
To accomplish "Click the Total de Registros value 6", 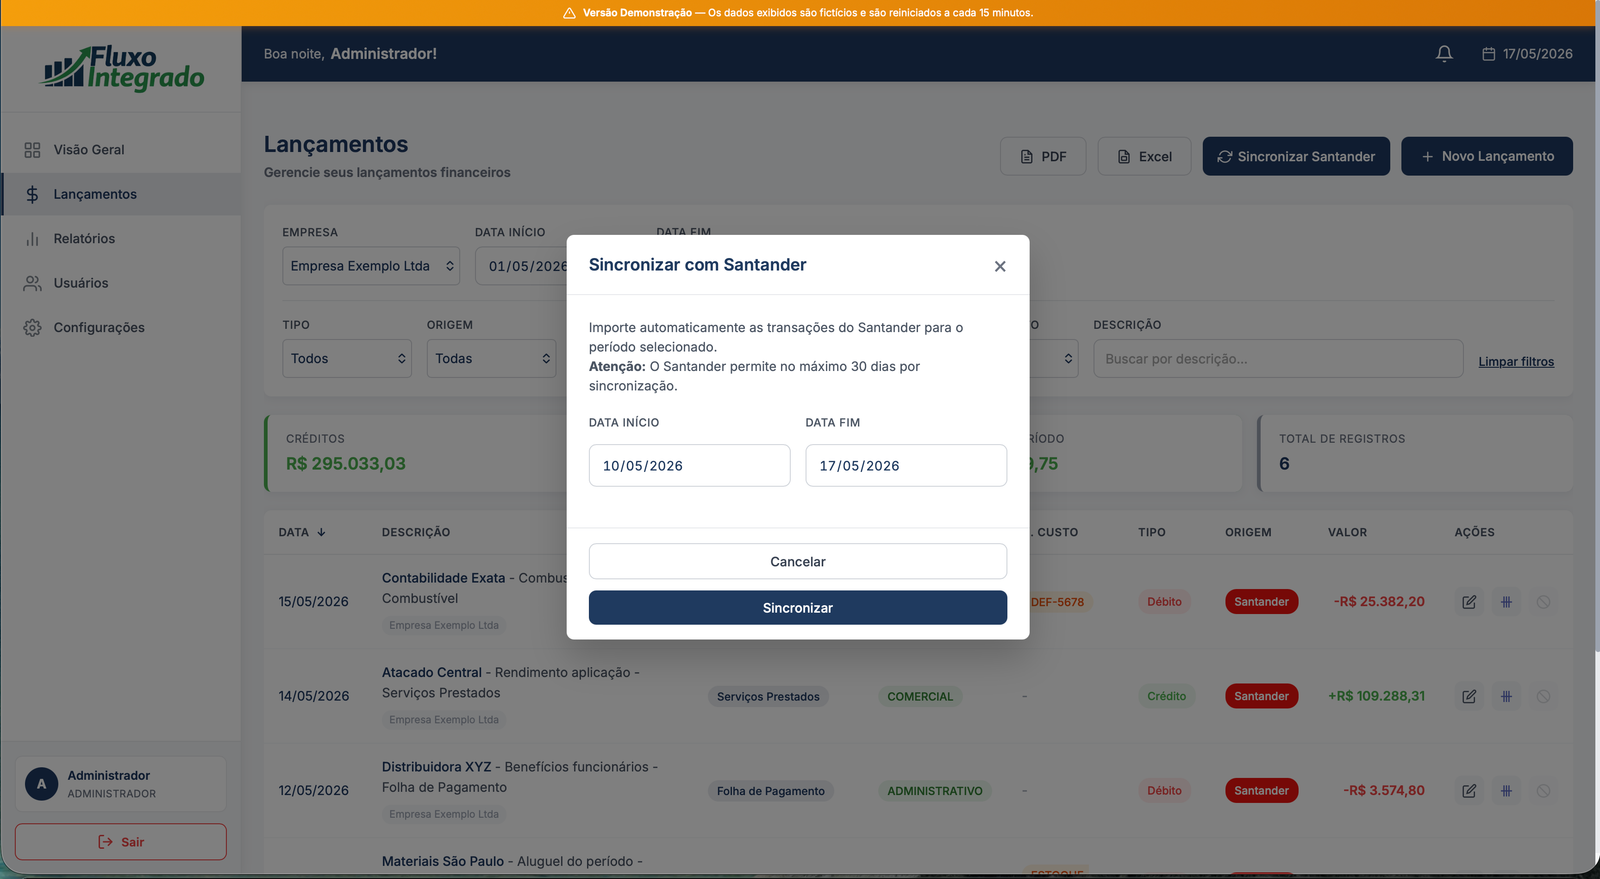I will click(1284, 464).
